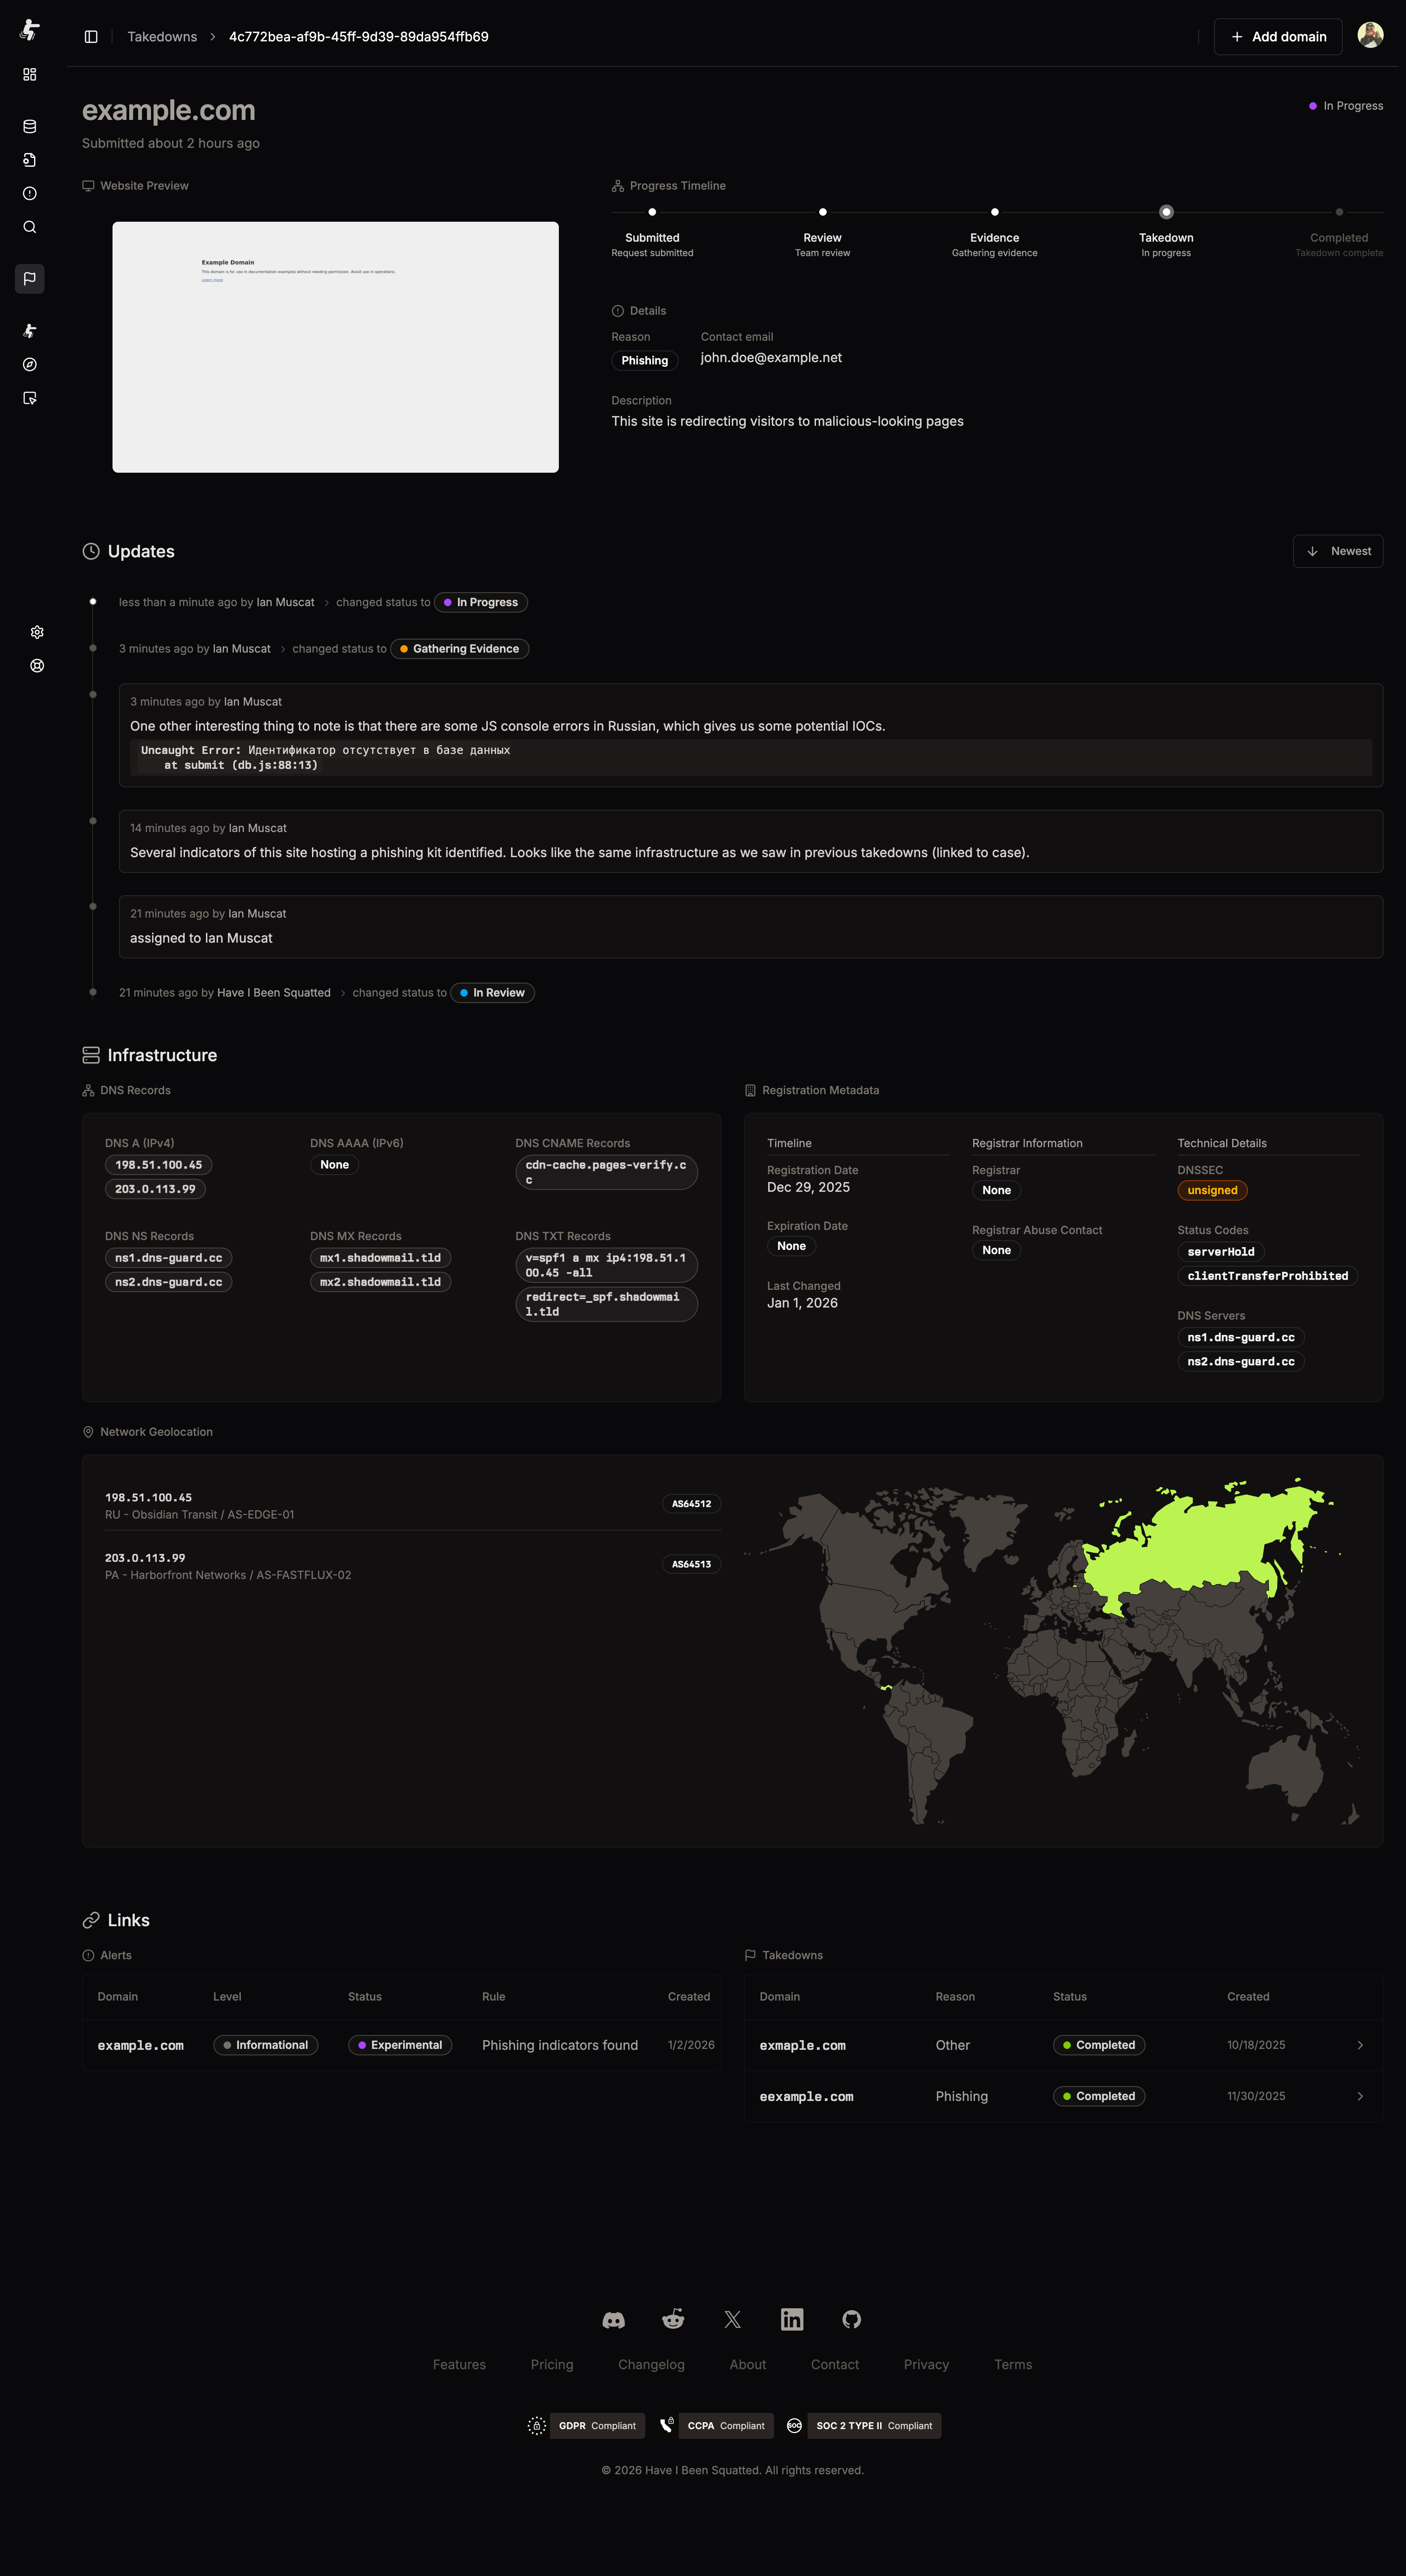Open the Pricing footer link

[x=551, y=2364]
